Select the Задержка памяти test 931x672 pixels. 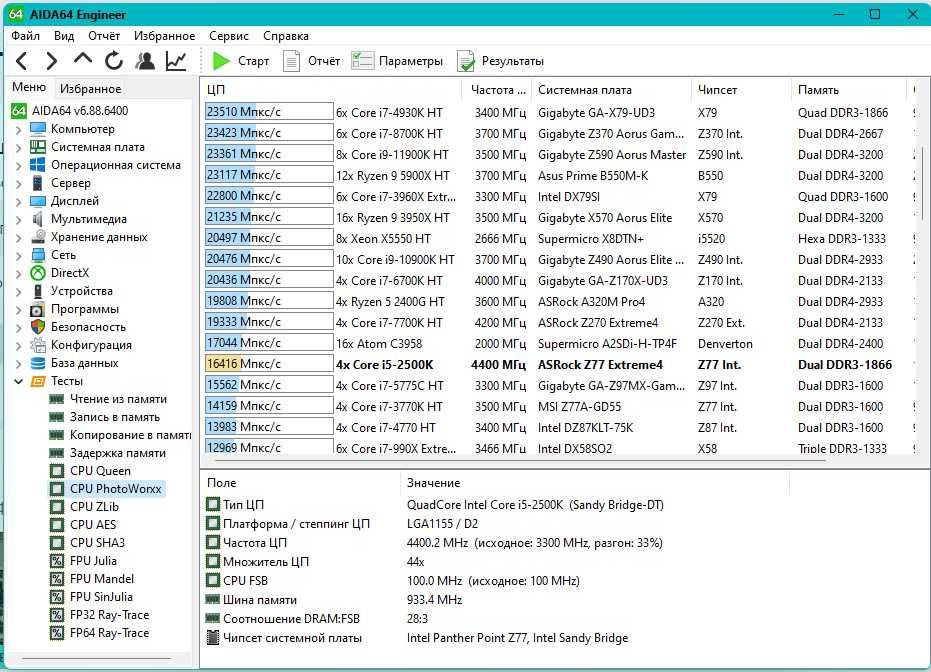pyautogui.click(x=118, y=453)
